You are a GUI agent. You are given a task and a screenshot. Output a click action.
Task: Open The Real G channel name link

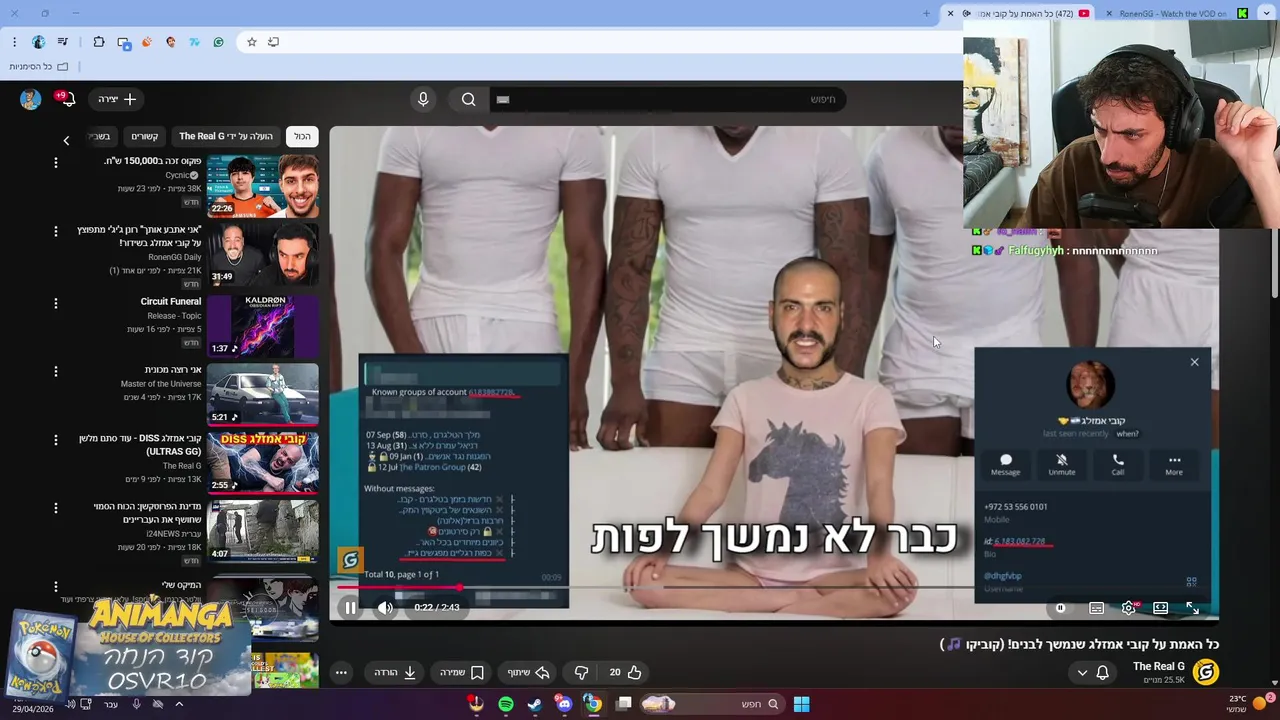click(1159, 666)
